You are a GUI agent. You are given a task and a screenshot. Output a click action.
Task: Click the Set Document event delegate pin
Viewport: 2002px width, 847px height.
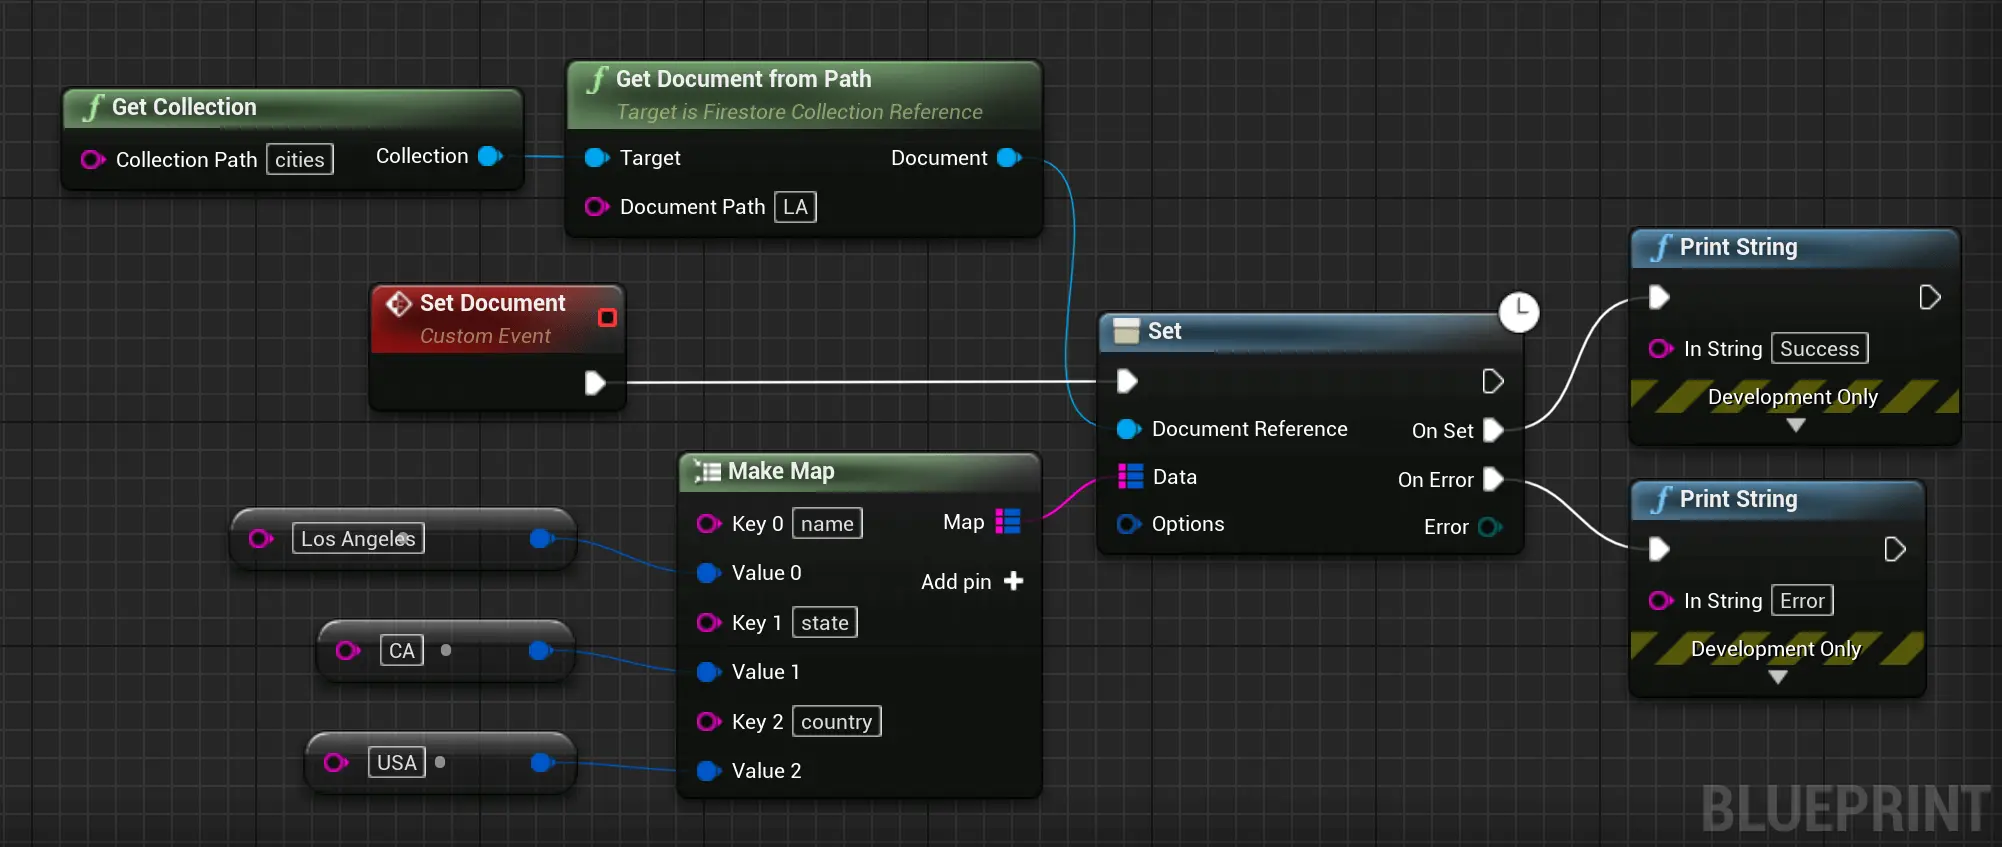(x=607, y=318)
